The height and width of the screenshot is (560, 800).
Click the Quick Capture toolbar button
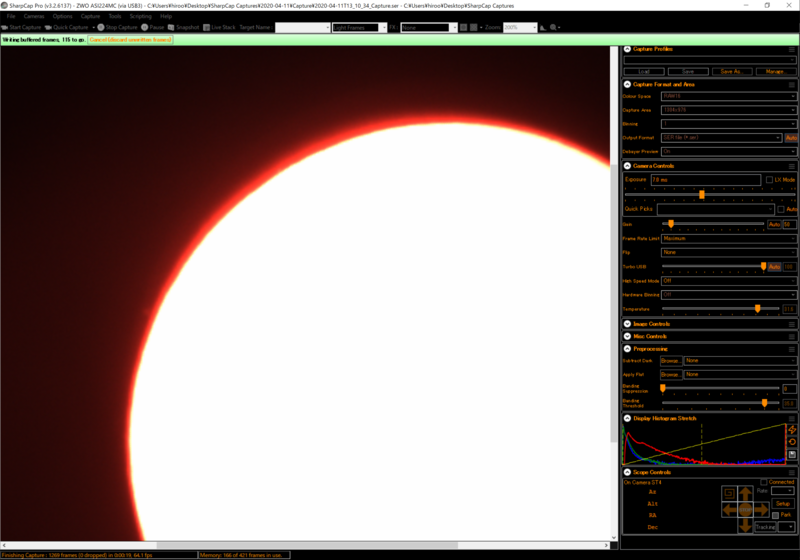coord(67,28)
